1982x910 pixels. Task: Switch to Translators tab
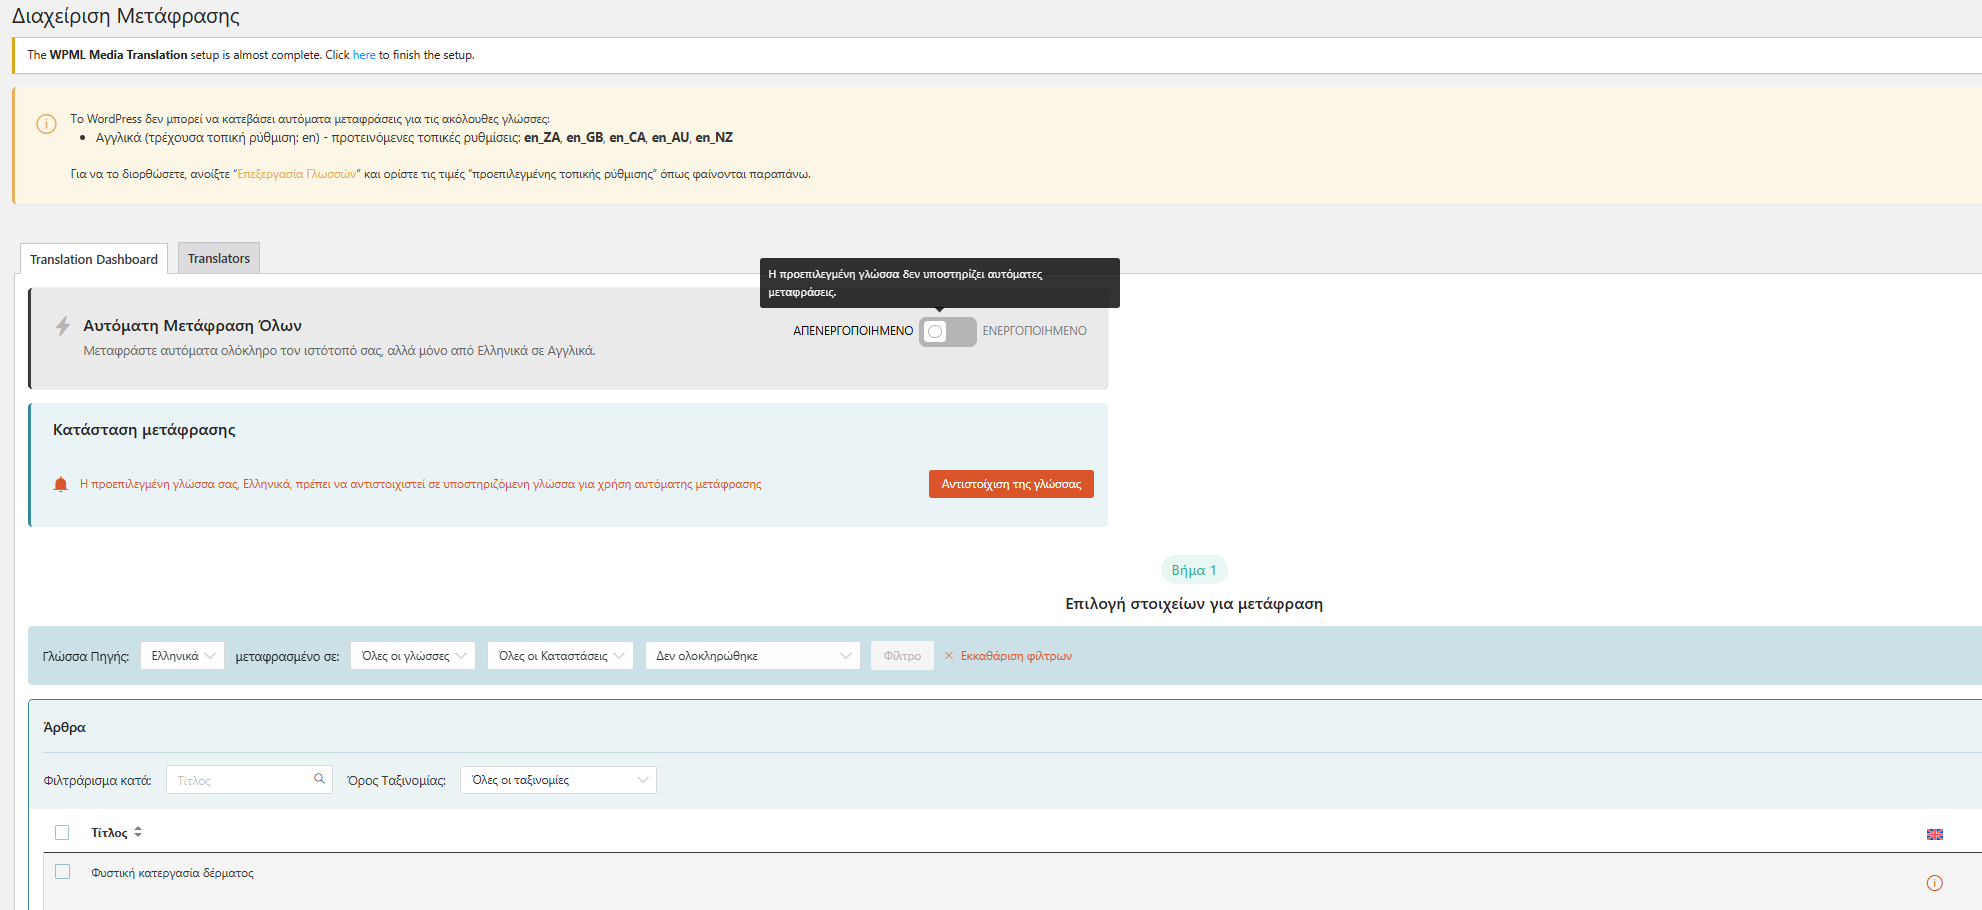(x=219, y=258)
